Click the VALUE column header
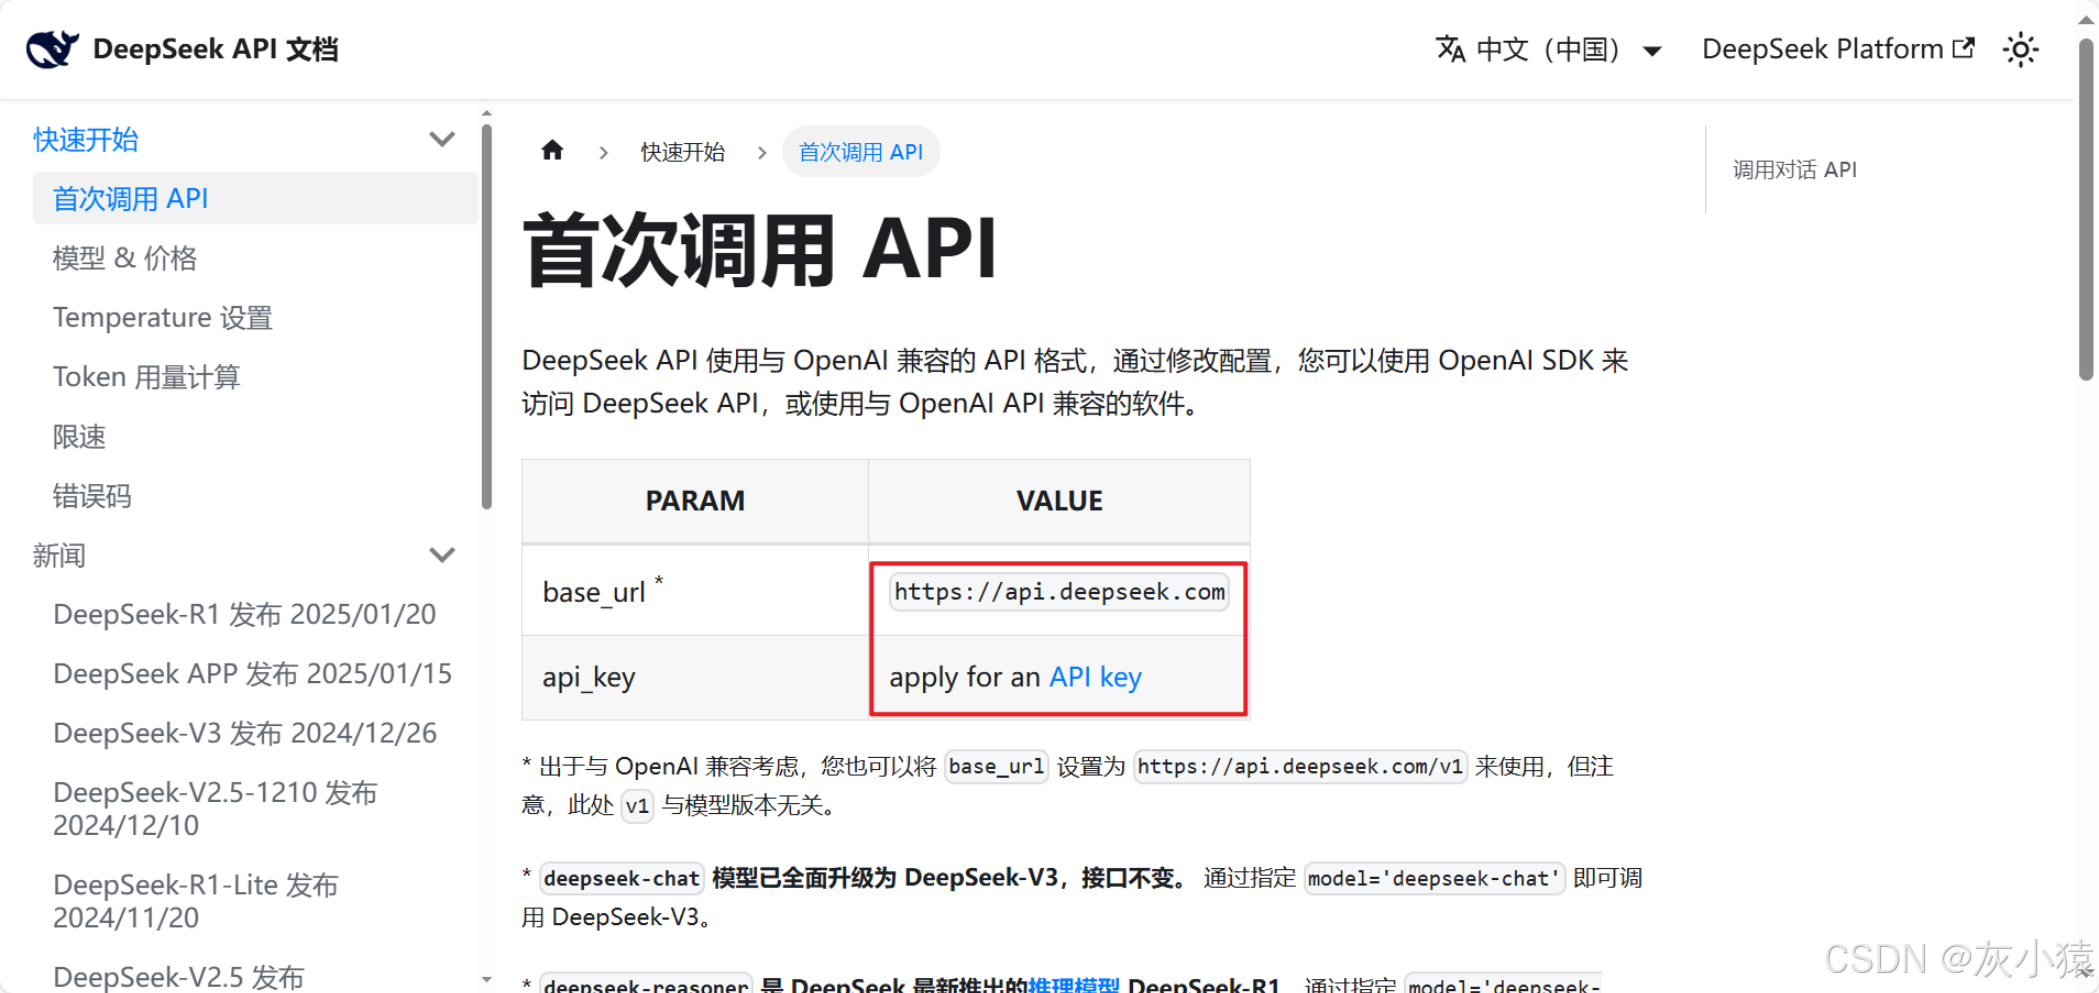The width and height of the screenshot is (2099, 993). 1059,501
